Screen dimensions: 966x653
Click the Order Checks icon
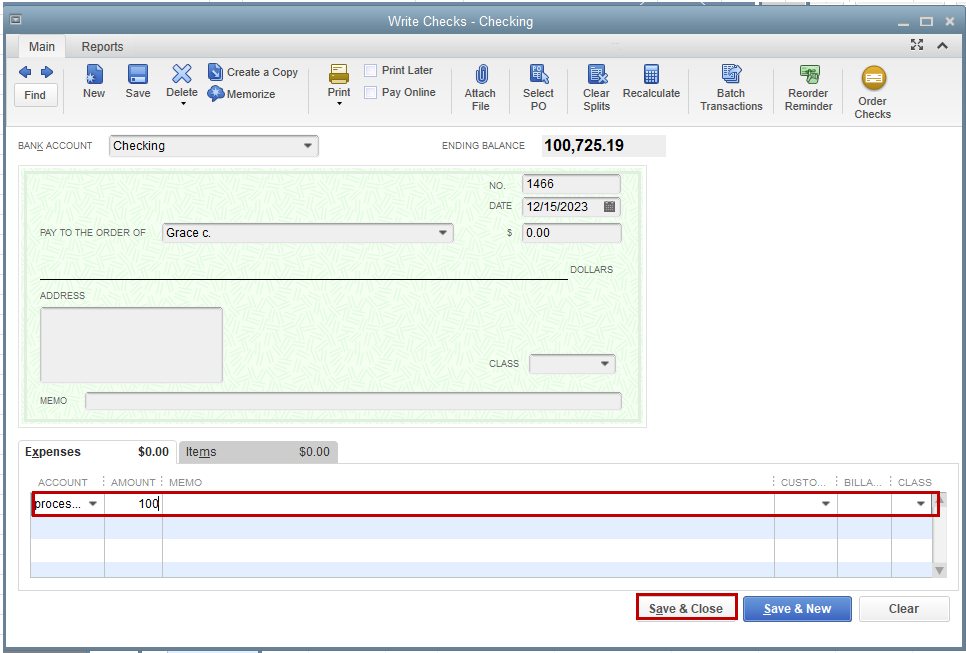872,90
